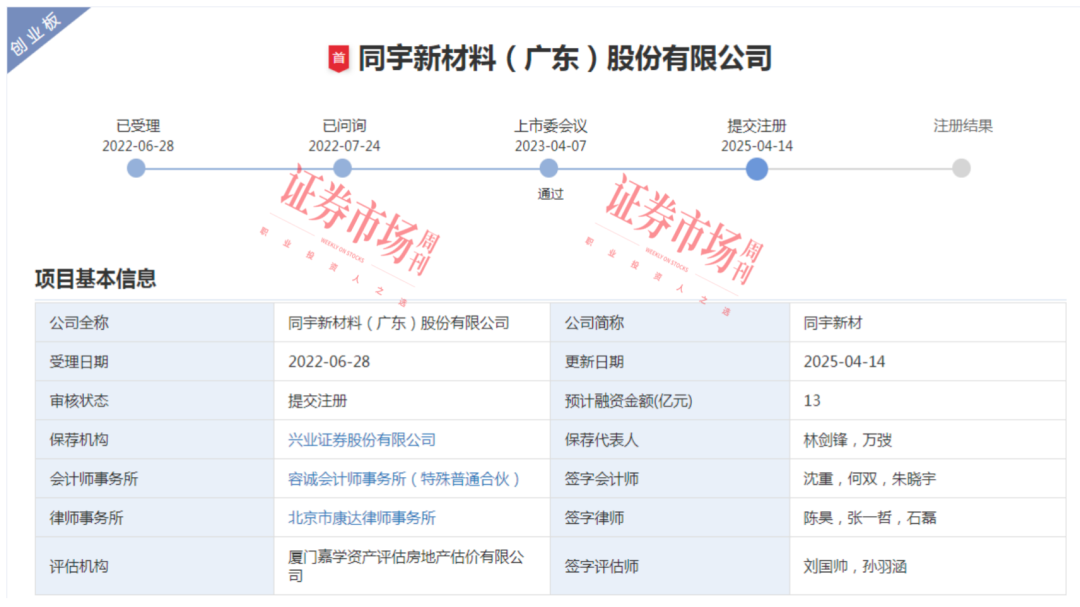Open the 兴业证券股份有限公司 link
1080x607 pixels.
click(x=362, y=440)
